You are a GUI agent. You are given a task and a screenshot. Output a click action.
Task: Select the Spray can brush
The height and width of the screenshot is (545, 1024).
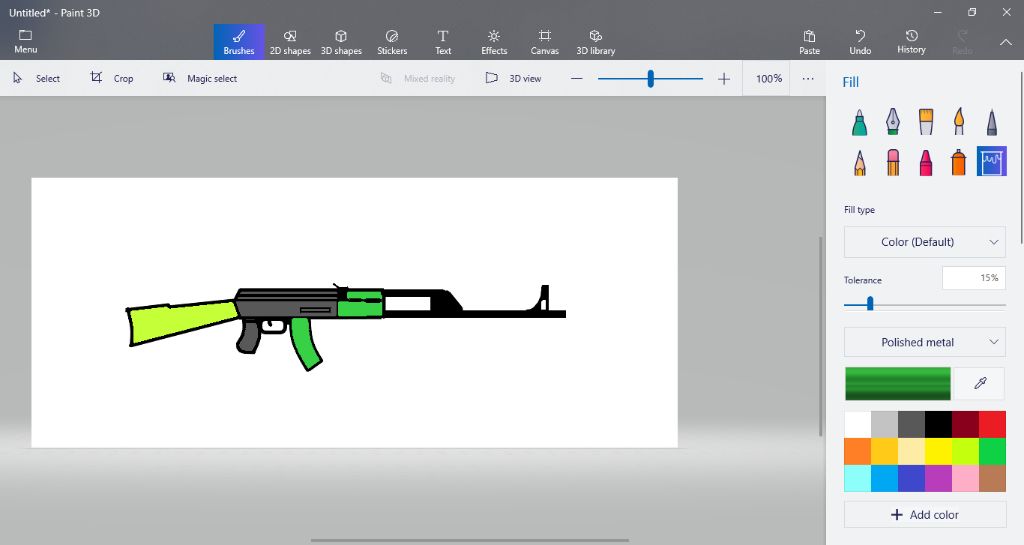(x=959, y=162)
